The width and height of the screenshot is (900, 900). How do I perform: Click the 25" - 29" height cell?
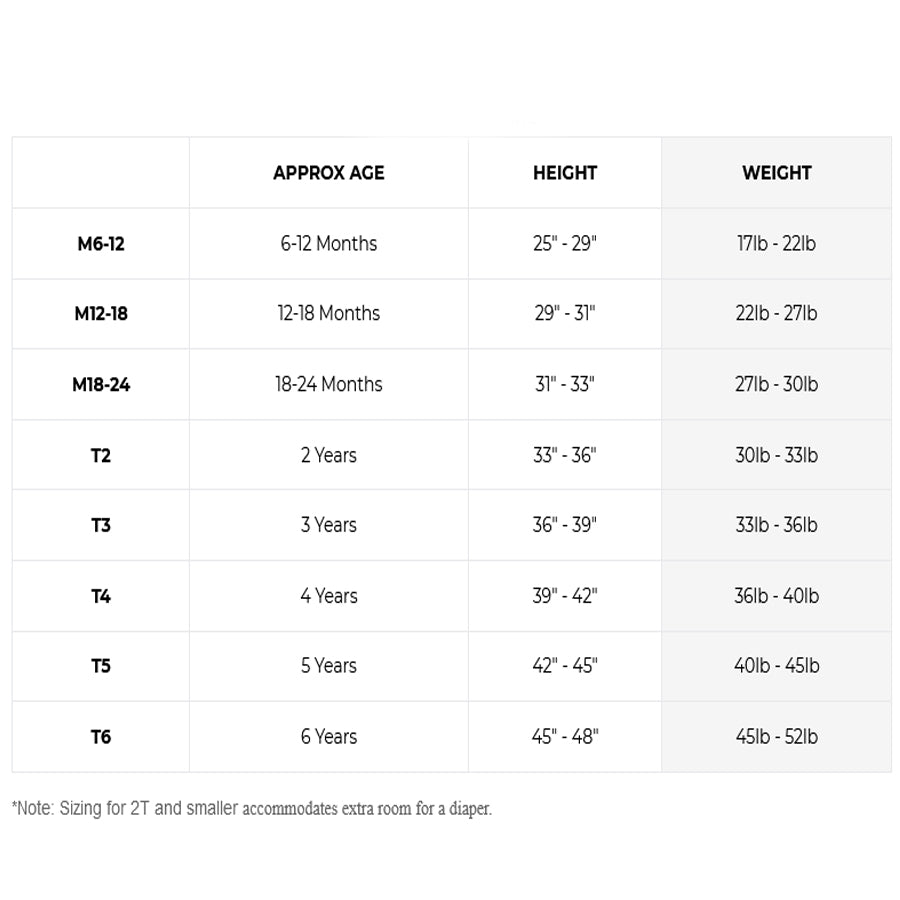(x=565, y=244)
